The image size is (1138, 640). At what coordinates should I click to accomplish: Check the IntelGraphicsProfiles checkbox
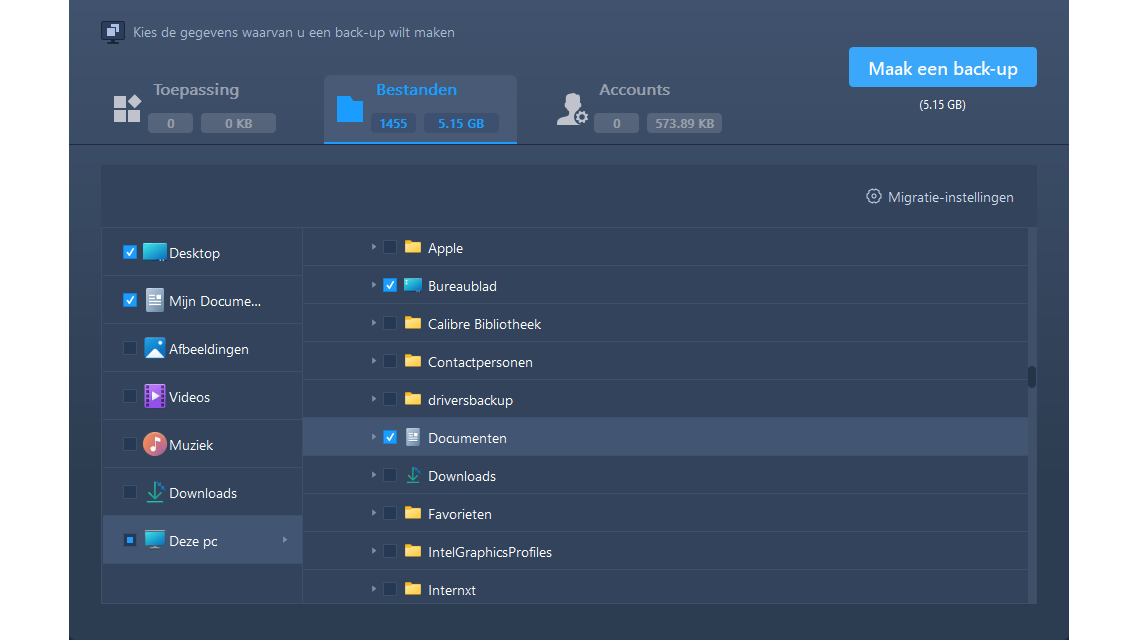[x=390, y=551]
